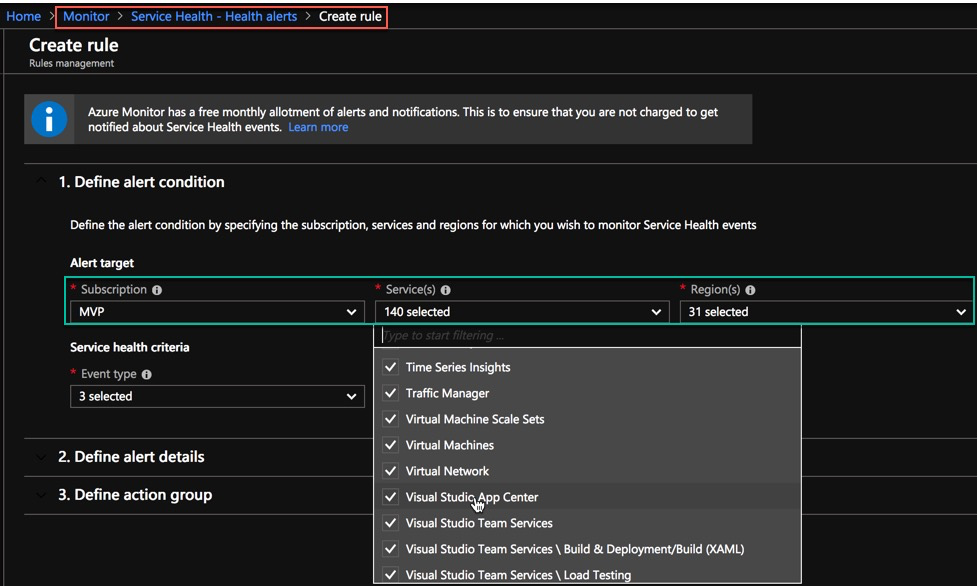This screenshot has height=586, width=978.
Task: Uncheck Traffic Manager service
Action: [390, 393]
